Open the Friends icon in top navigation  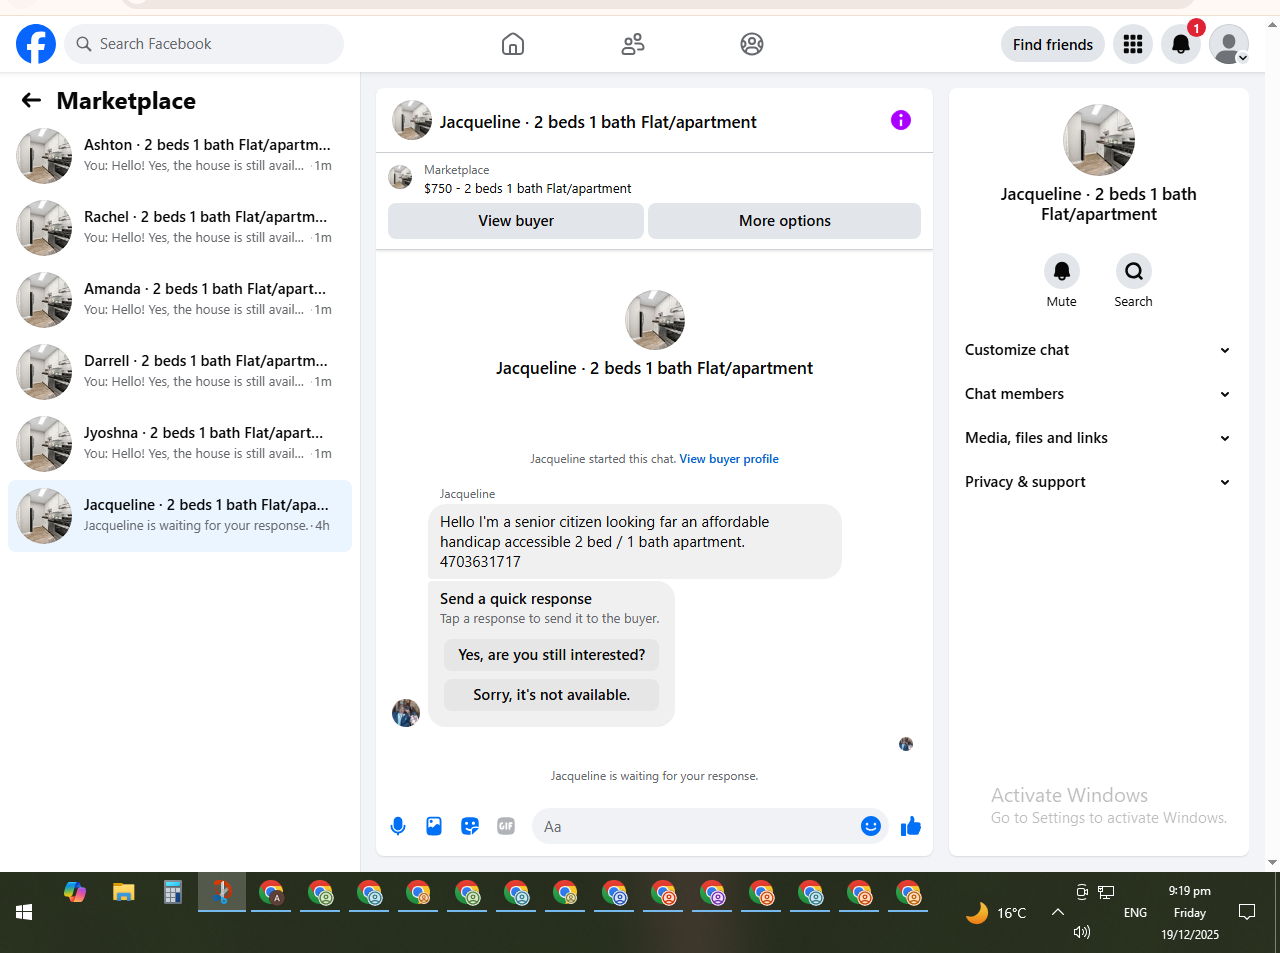(x=633, y=44)
